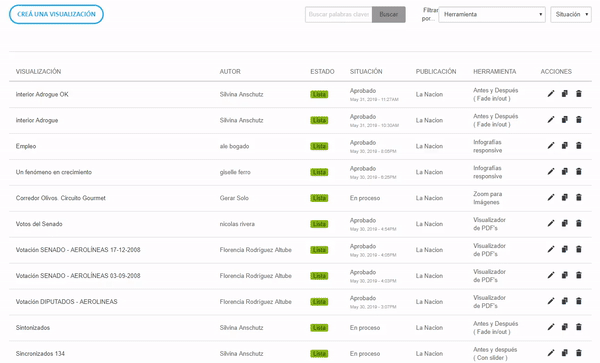Image resolution: width=600 pixels, height=363 pixels.
Task: Duplicate the 'Sintonizados' visualization
Action: pyautogui.click(x=564, y=327)
